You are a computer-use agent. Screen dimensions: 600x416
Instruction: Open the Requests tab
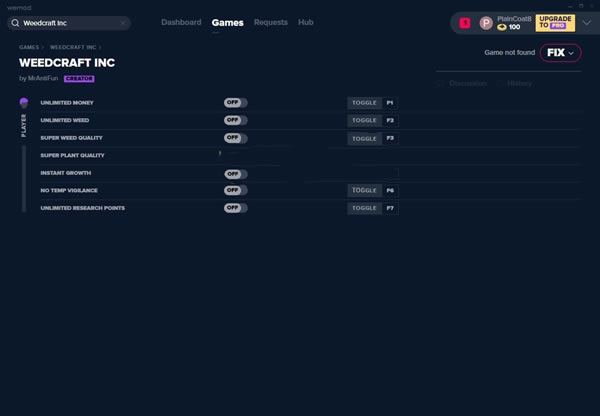click(x=270, y=22)
